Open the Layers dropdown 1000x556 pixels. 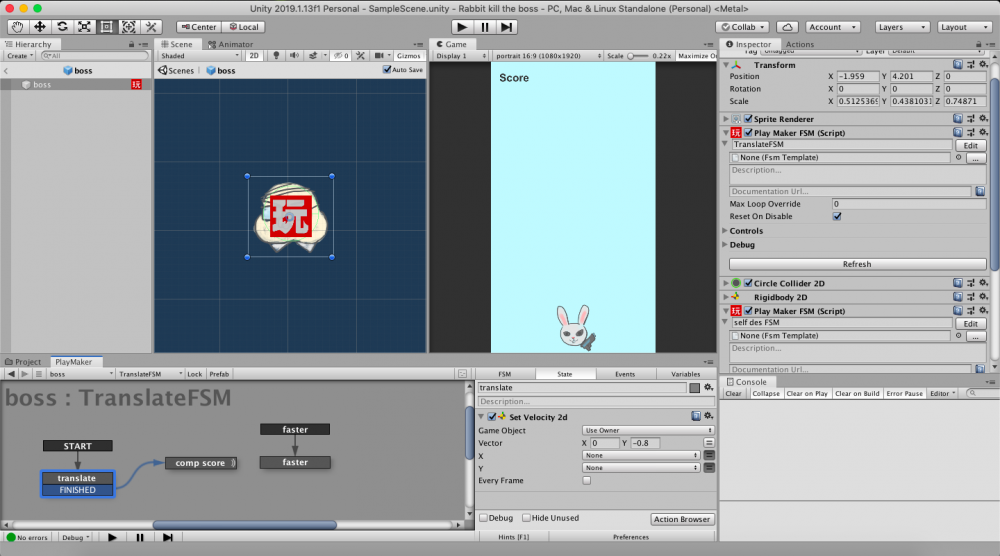[902, 27]
